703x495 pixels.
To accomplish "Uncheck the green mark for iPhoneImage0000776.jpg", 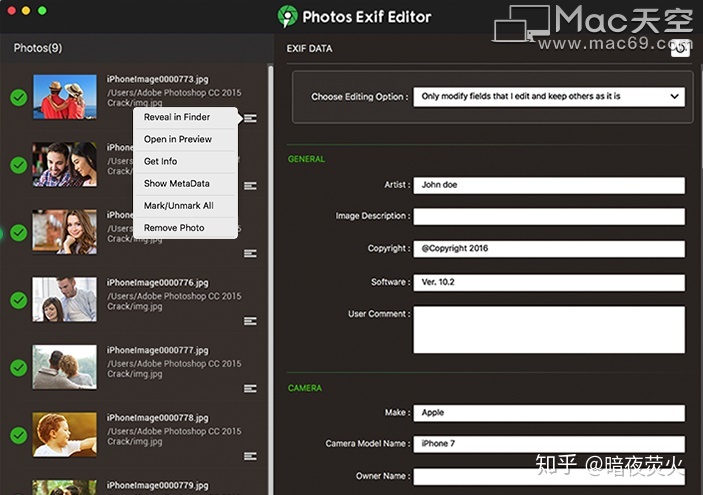I will coord(19,300).
